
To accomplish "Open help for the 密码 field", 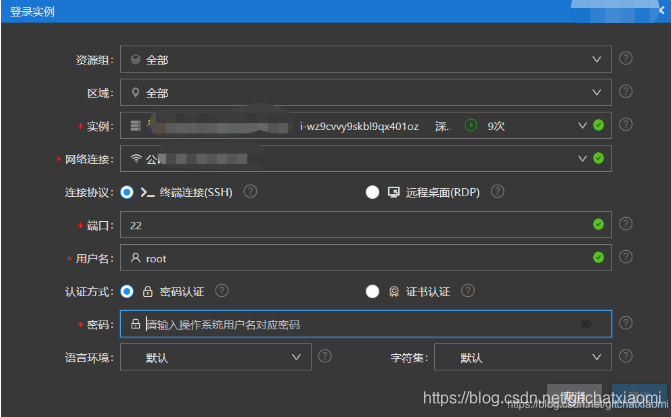I will tap(626, 323).
